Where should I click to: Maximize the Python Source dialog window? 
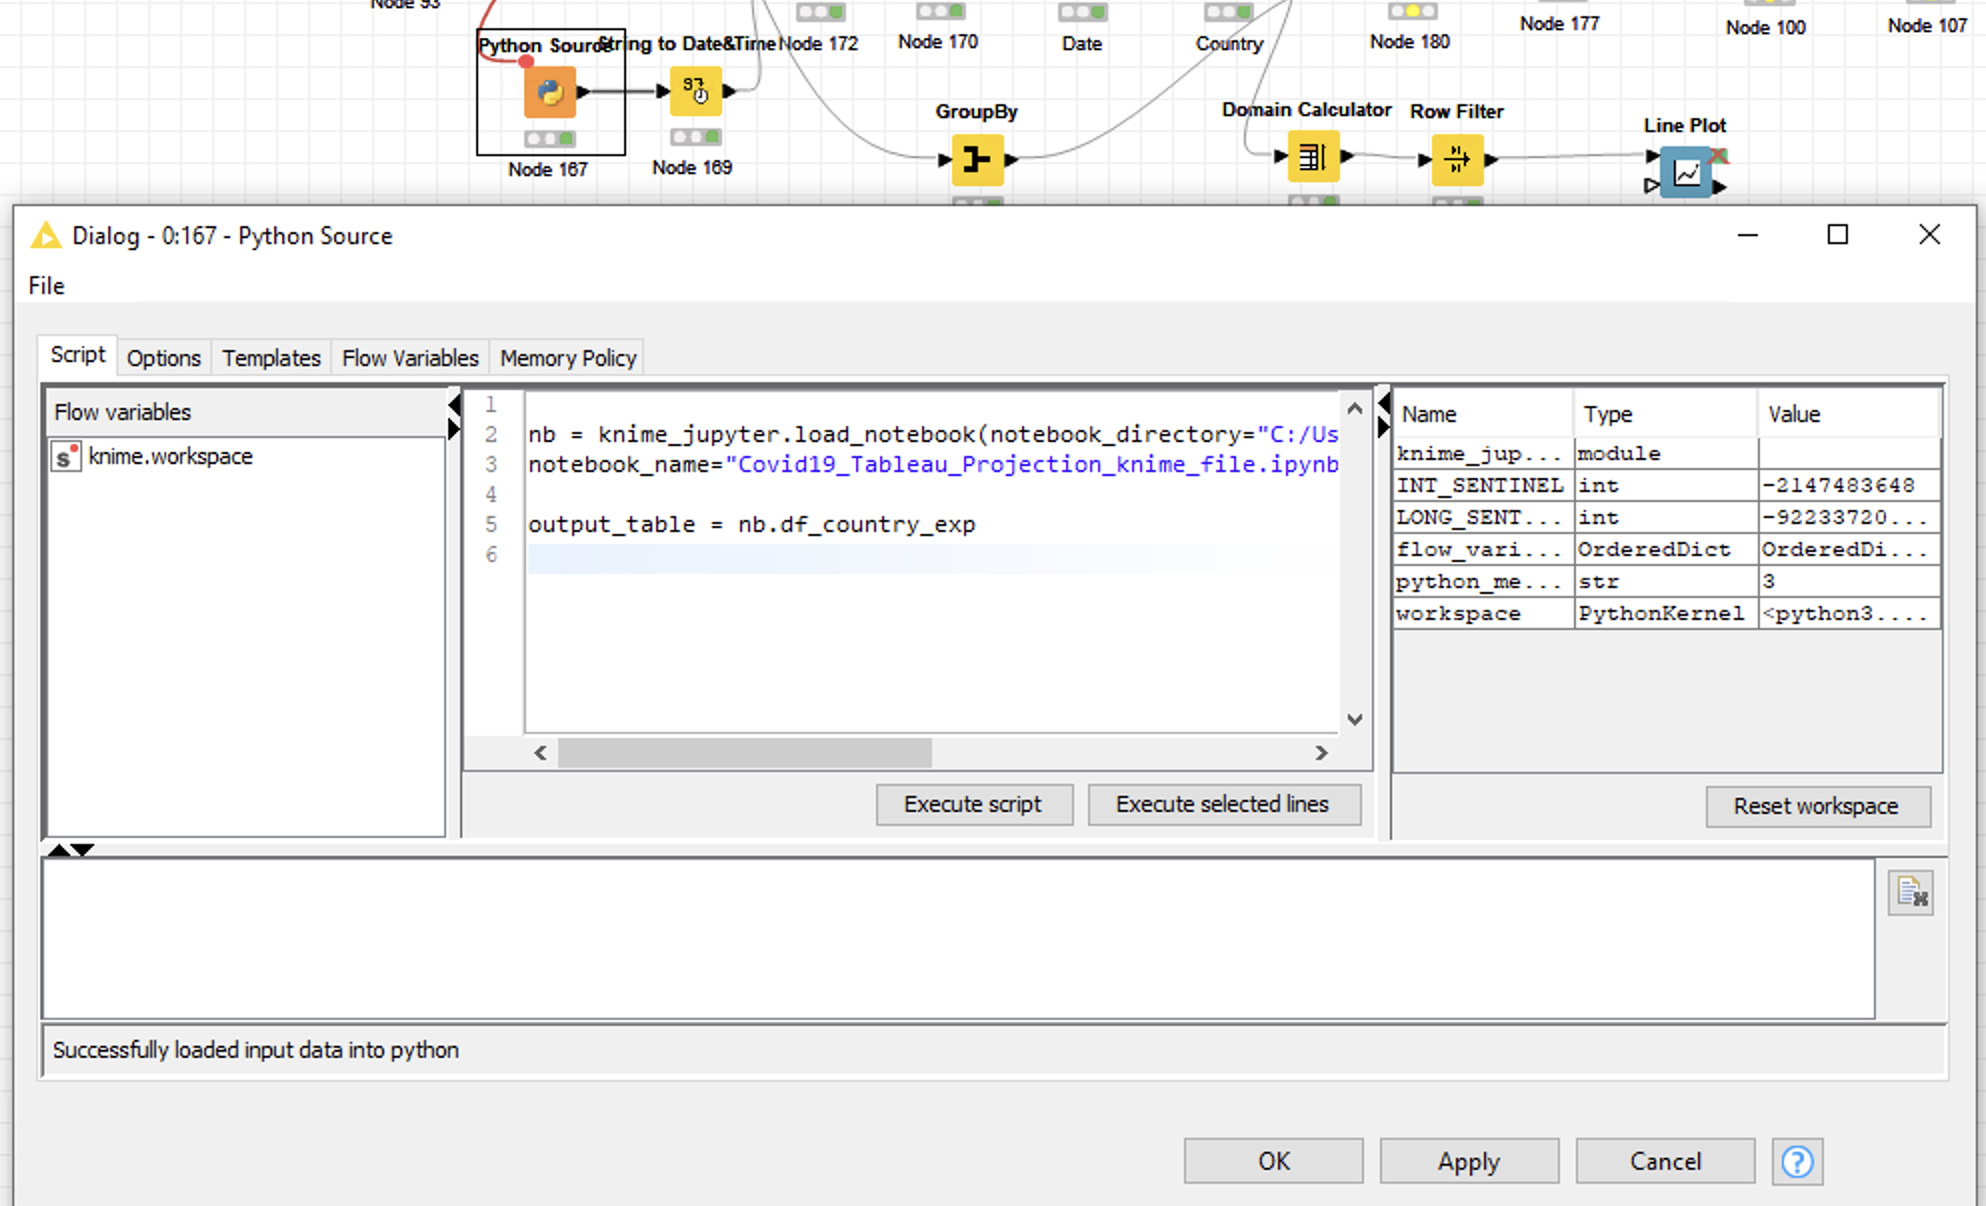coord(1837,235)
